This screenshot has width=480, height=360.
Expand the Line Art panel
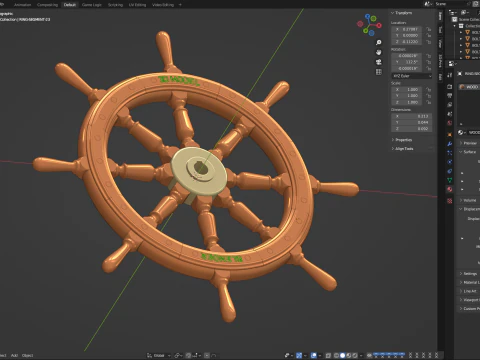[468, 291]
